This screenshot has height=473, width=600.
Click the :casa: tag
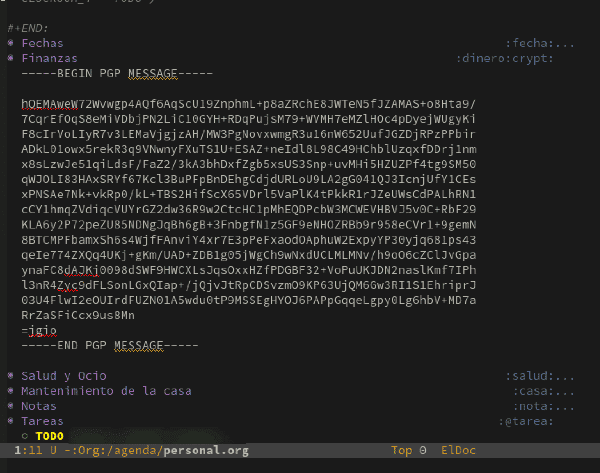pyautogui.click(x=534, y=391)
